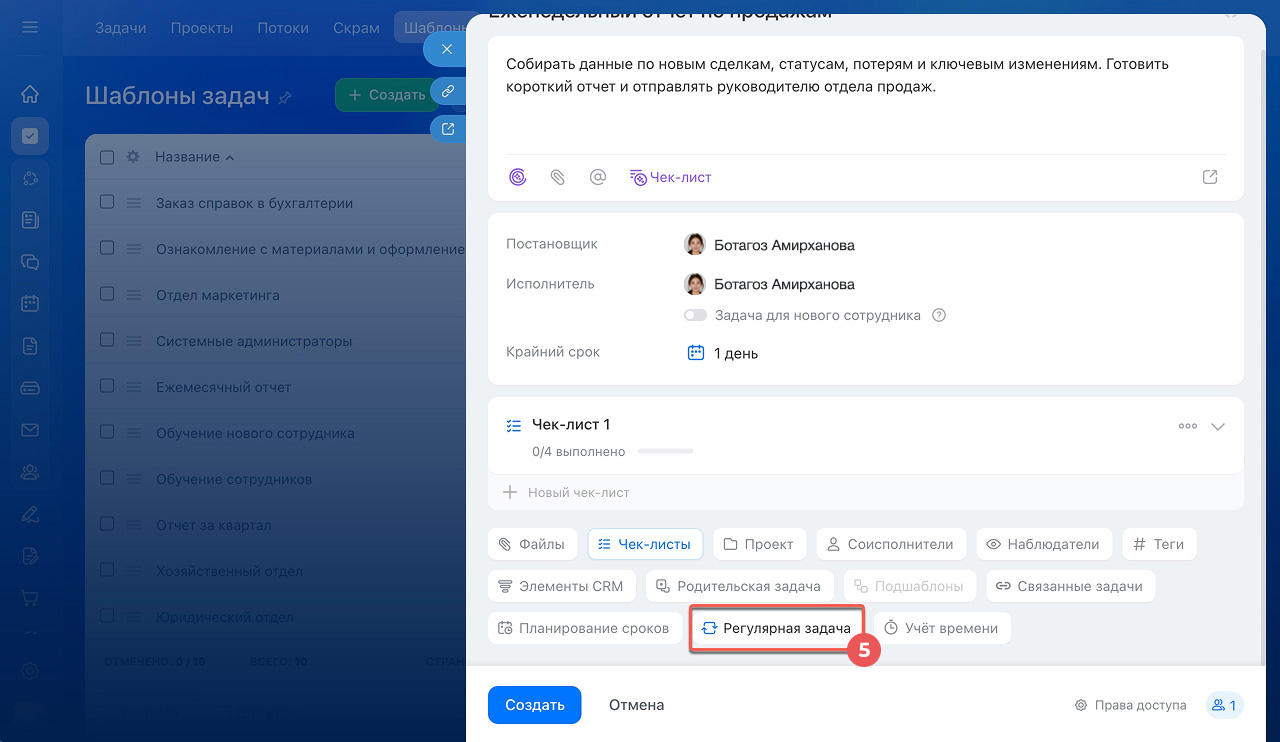Click the checklist progress bar

pyautogui.click(x=665, y=452)
